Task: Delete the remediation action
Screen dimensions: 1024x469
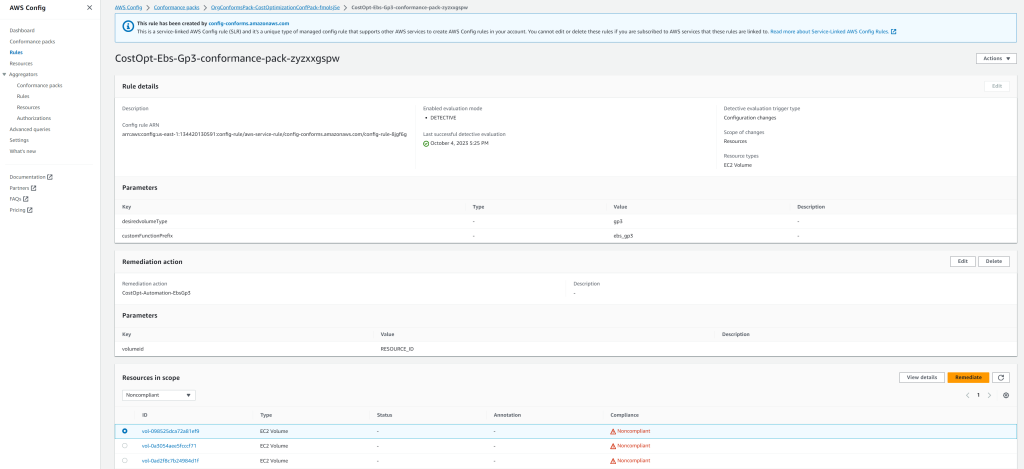Action: pyautogui.click(x=993, y=261)
